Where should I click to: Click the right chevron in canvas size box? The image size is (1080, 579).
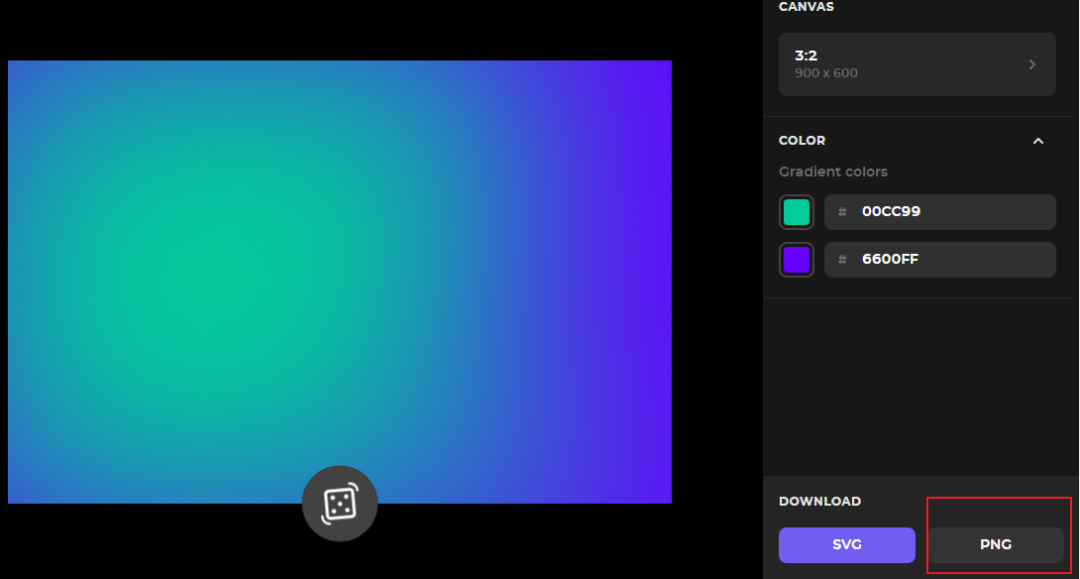[1032, 64]
